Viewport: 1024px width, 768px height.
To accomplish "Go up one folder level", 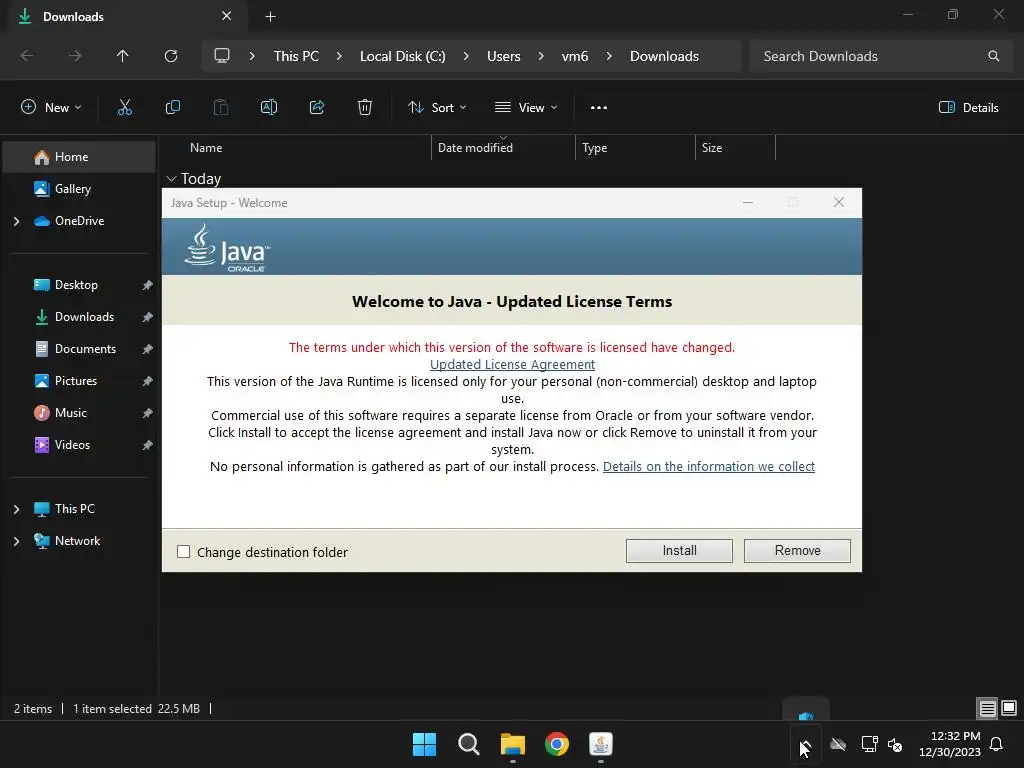I will point(123,56).
